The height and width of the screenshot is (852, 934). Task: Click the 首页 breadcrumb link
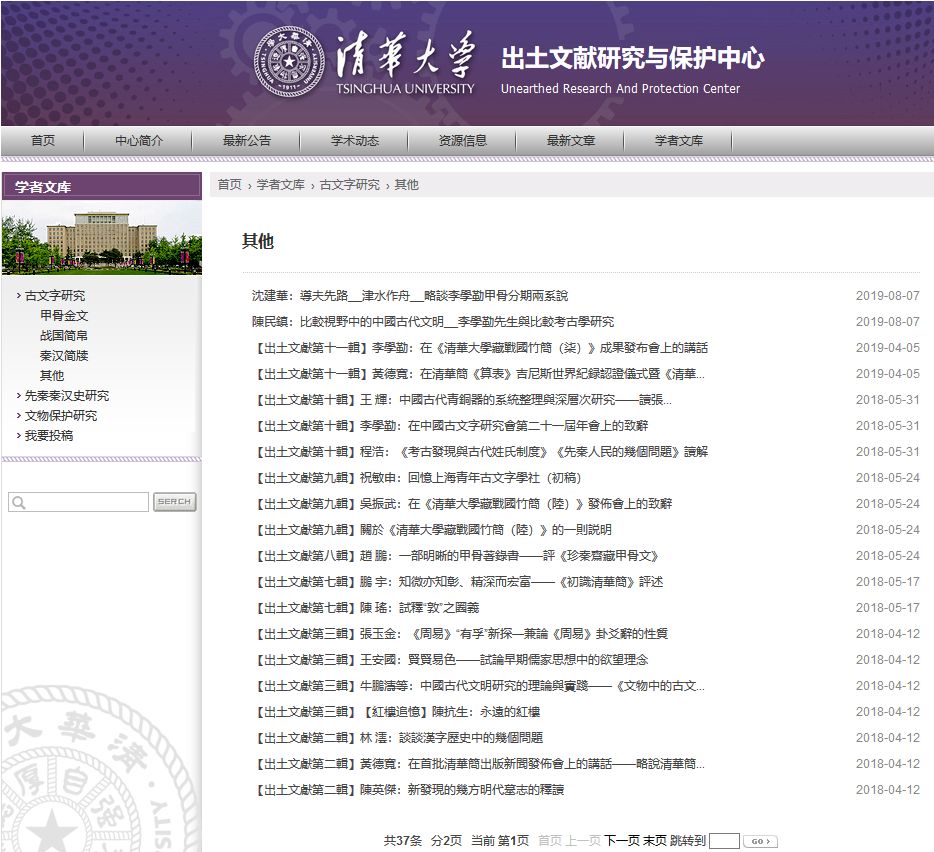click(229, 185)
